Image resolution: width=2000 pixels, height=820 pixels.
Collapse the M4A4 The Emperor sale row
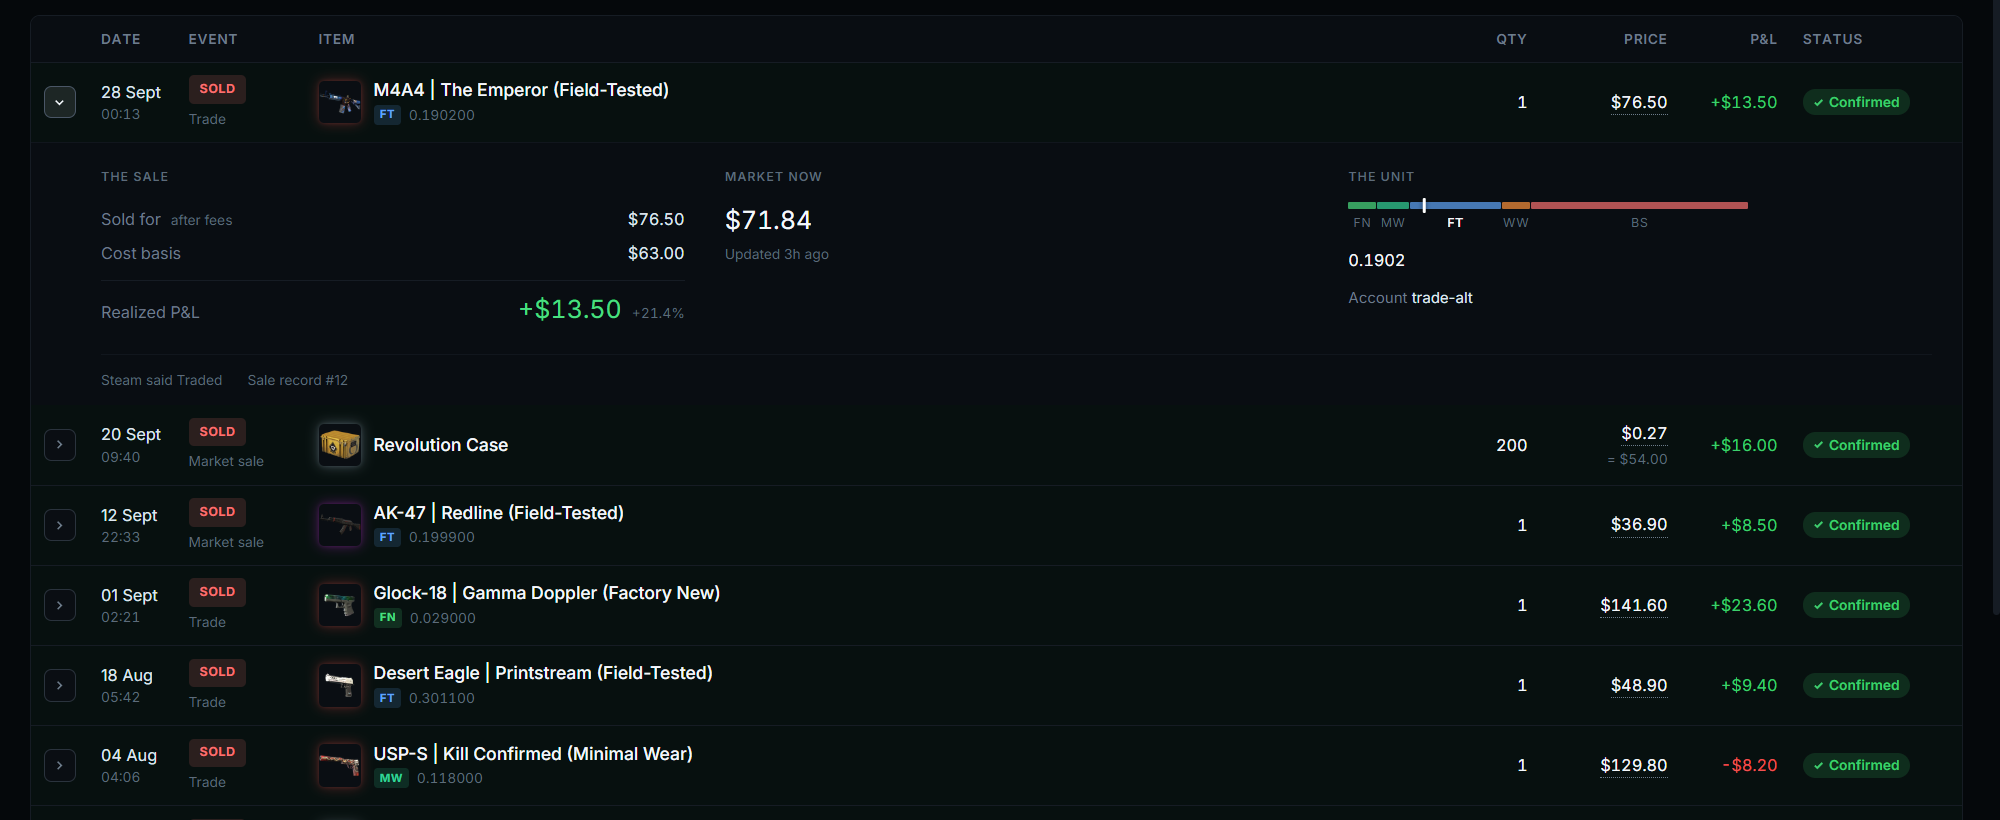tap(60, 102)
